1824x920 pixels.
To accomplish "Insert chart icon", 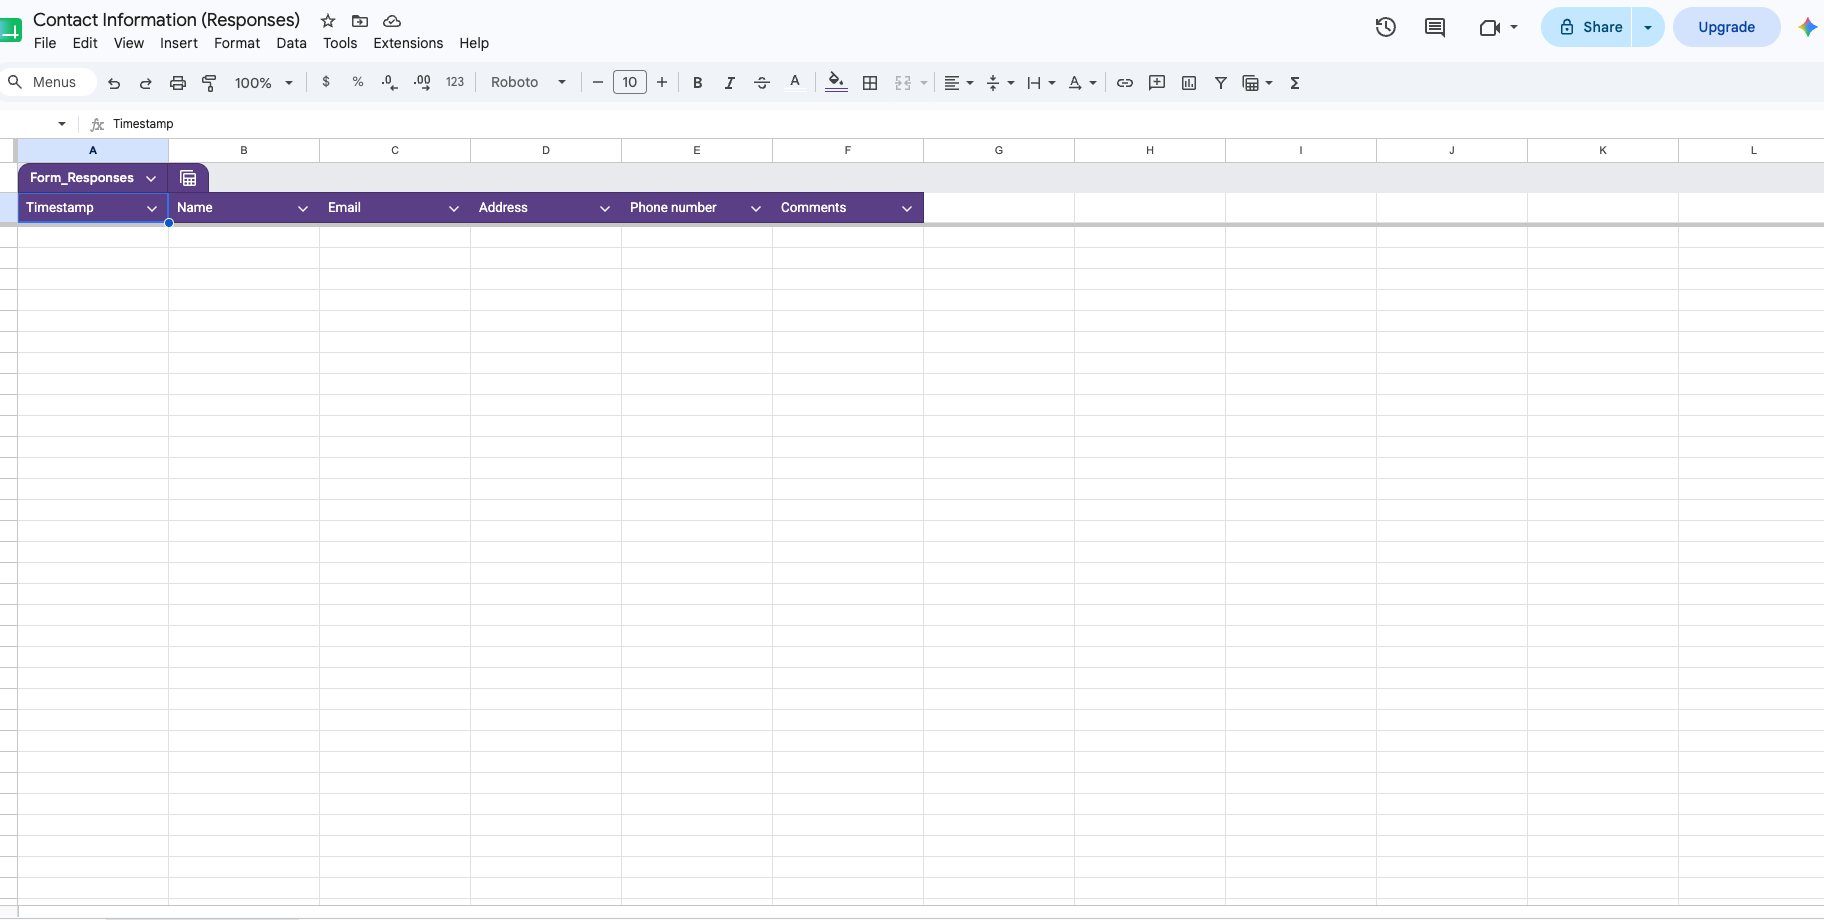I will coord(1189,83).
